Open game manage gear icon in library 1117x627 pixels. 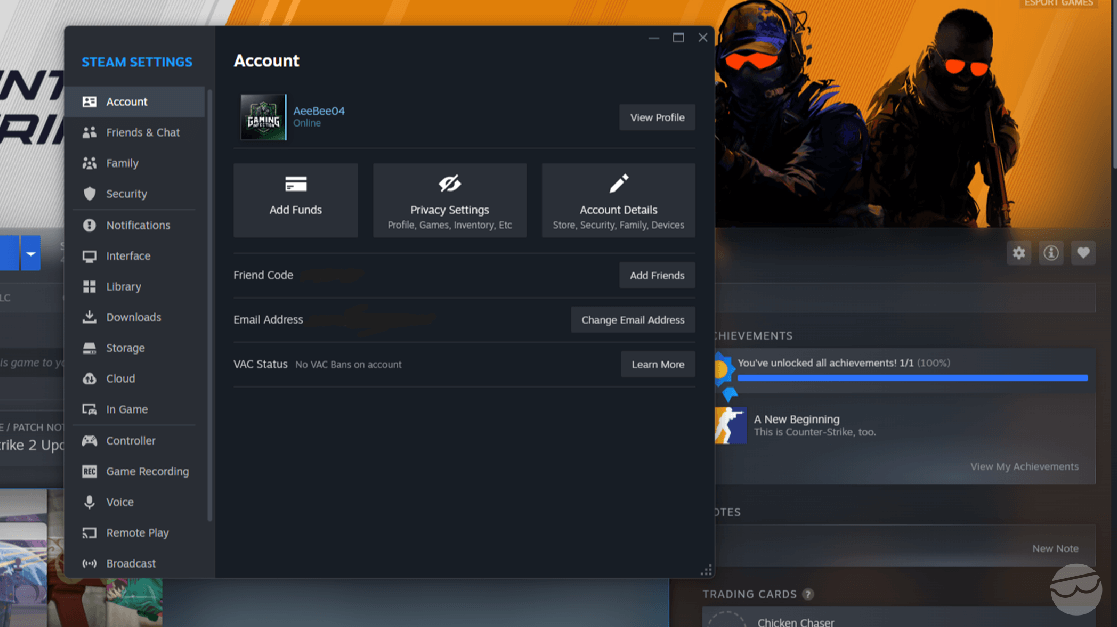(x=1019, y=253)
